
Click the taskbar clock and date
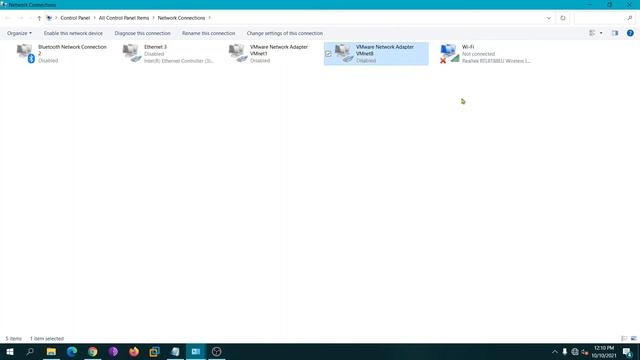[x=604, y=352]
